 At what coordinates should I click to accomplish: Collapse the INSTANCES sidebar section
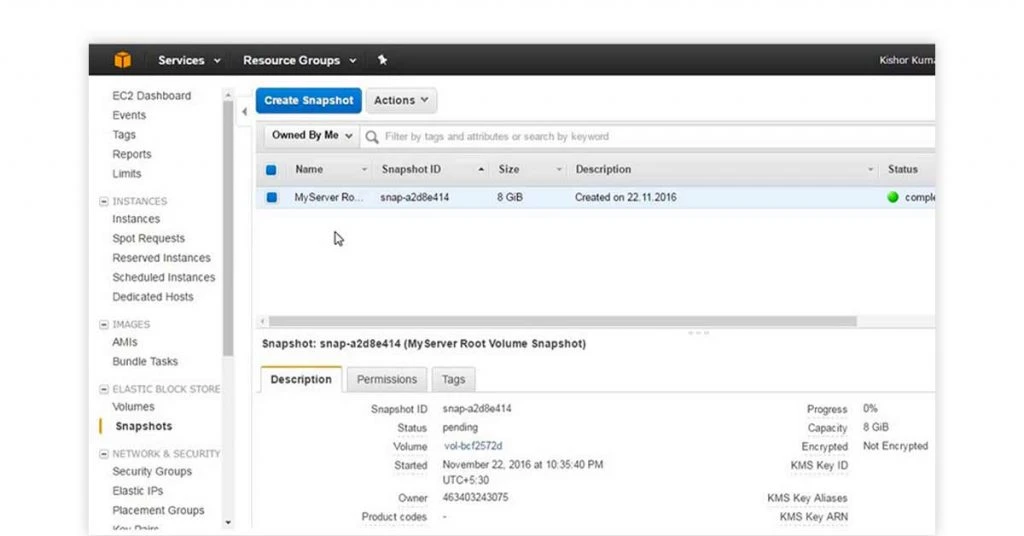coord(103,201)
